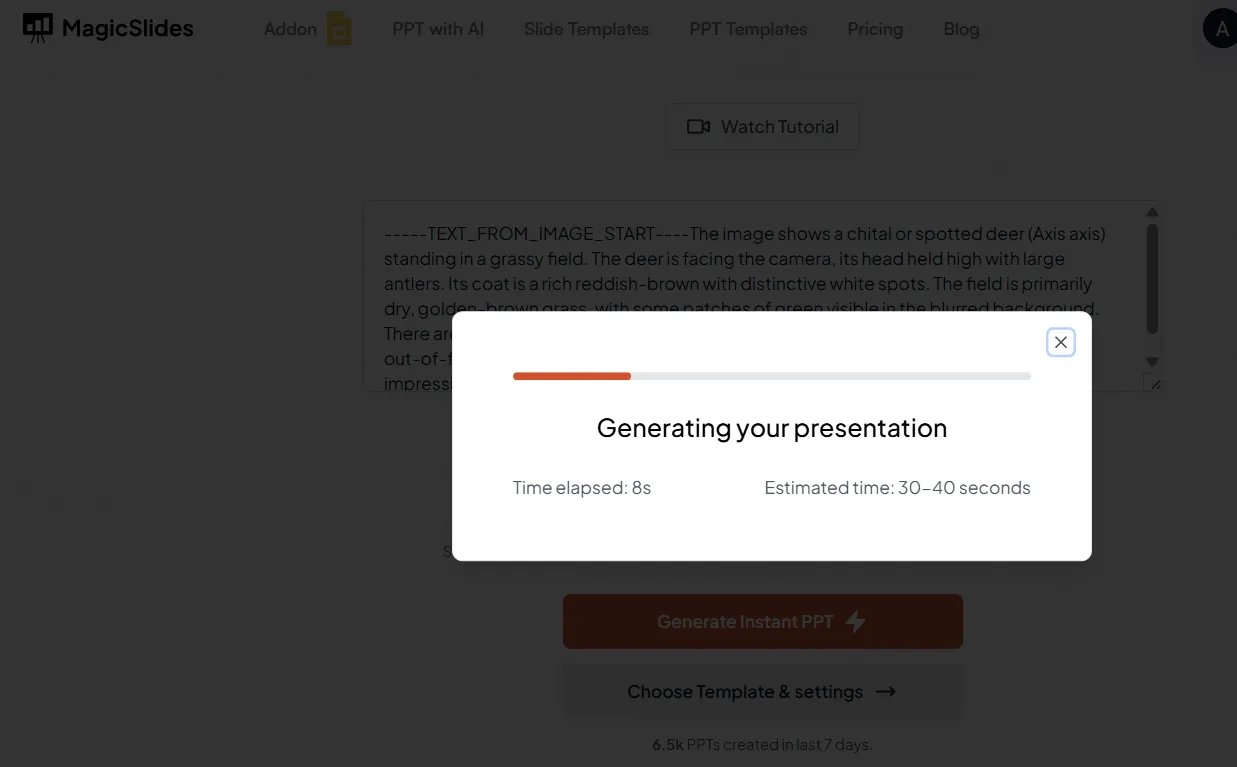Click the right arrow beside Choose Template
The image size is (1237, 767).
pyautogui.click(x=885, y=691)
